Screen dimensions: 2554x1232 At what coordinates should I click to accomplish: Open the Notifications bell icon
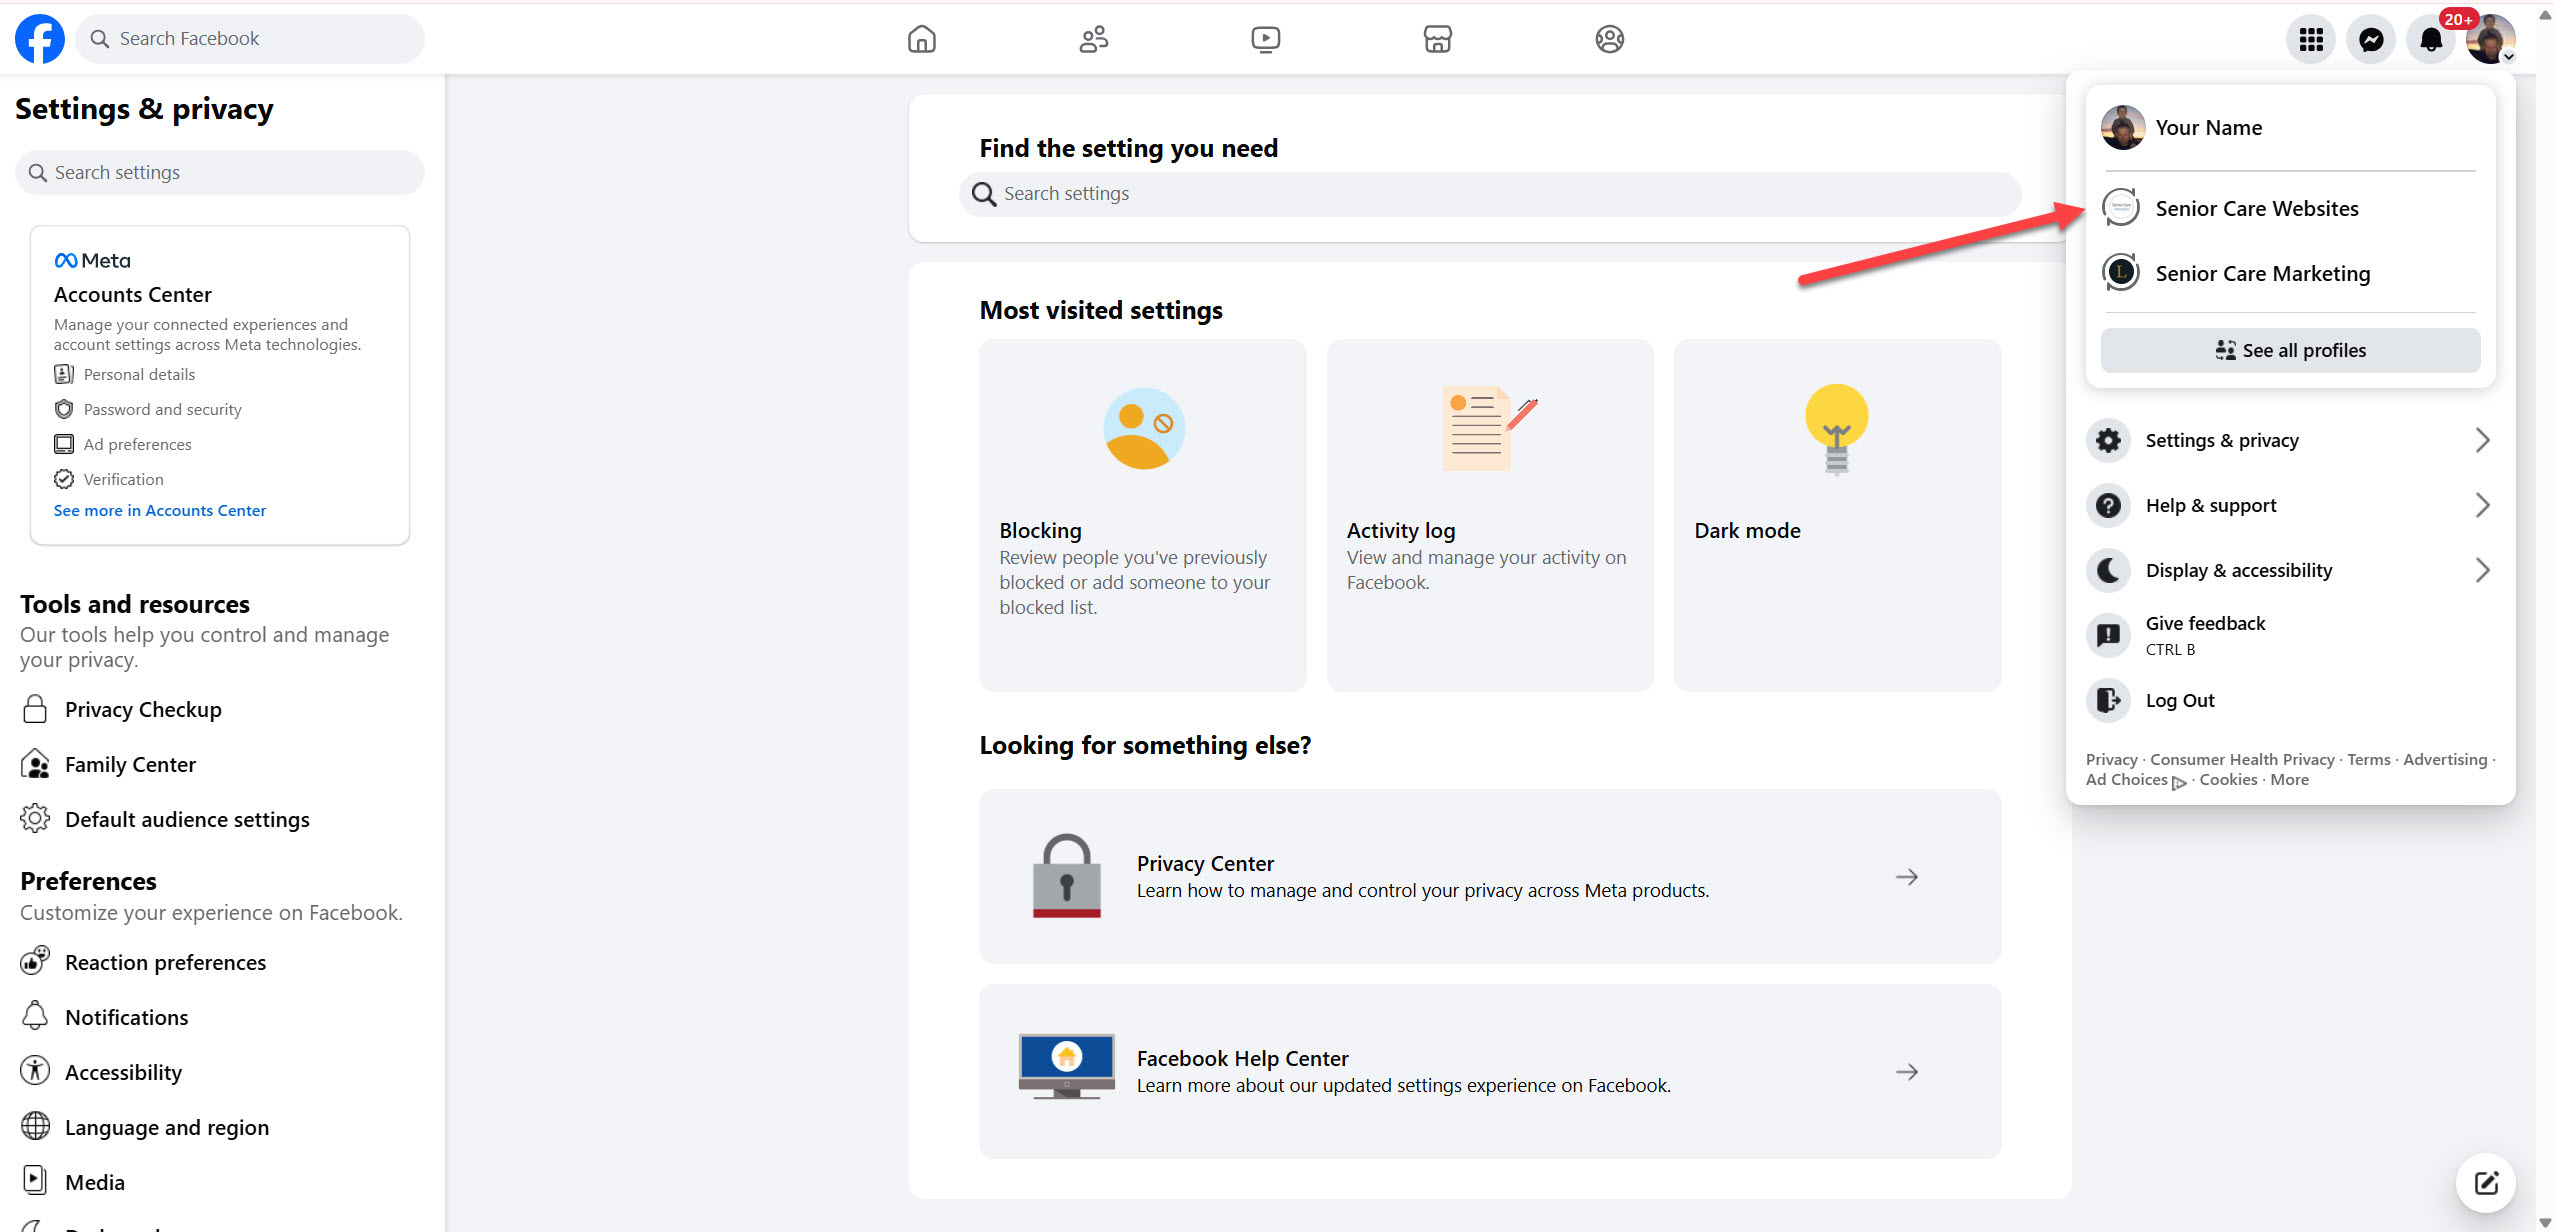pos(2430,40)
